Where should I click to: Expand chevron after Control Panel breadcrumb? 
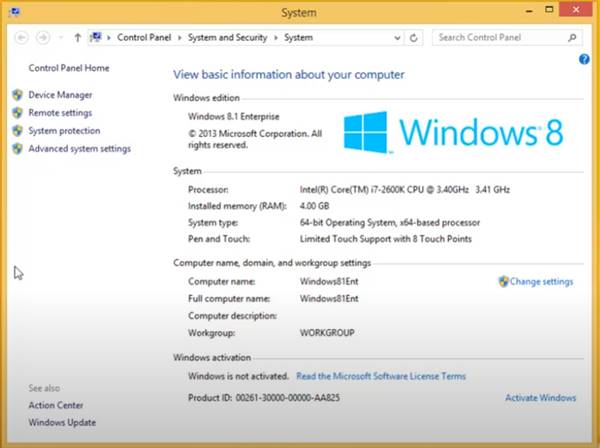(x=179, y=38)
